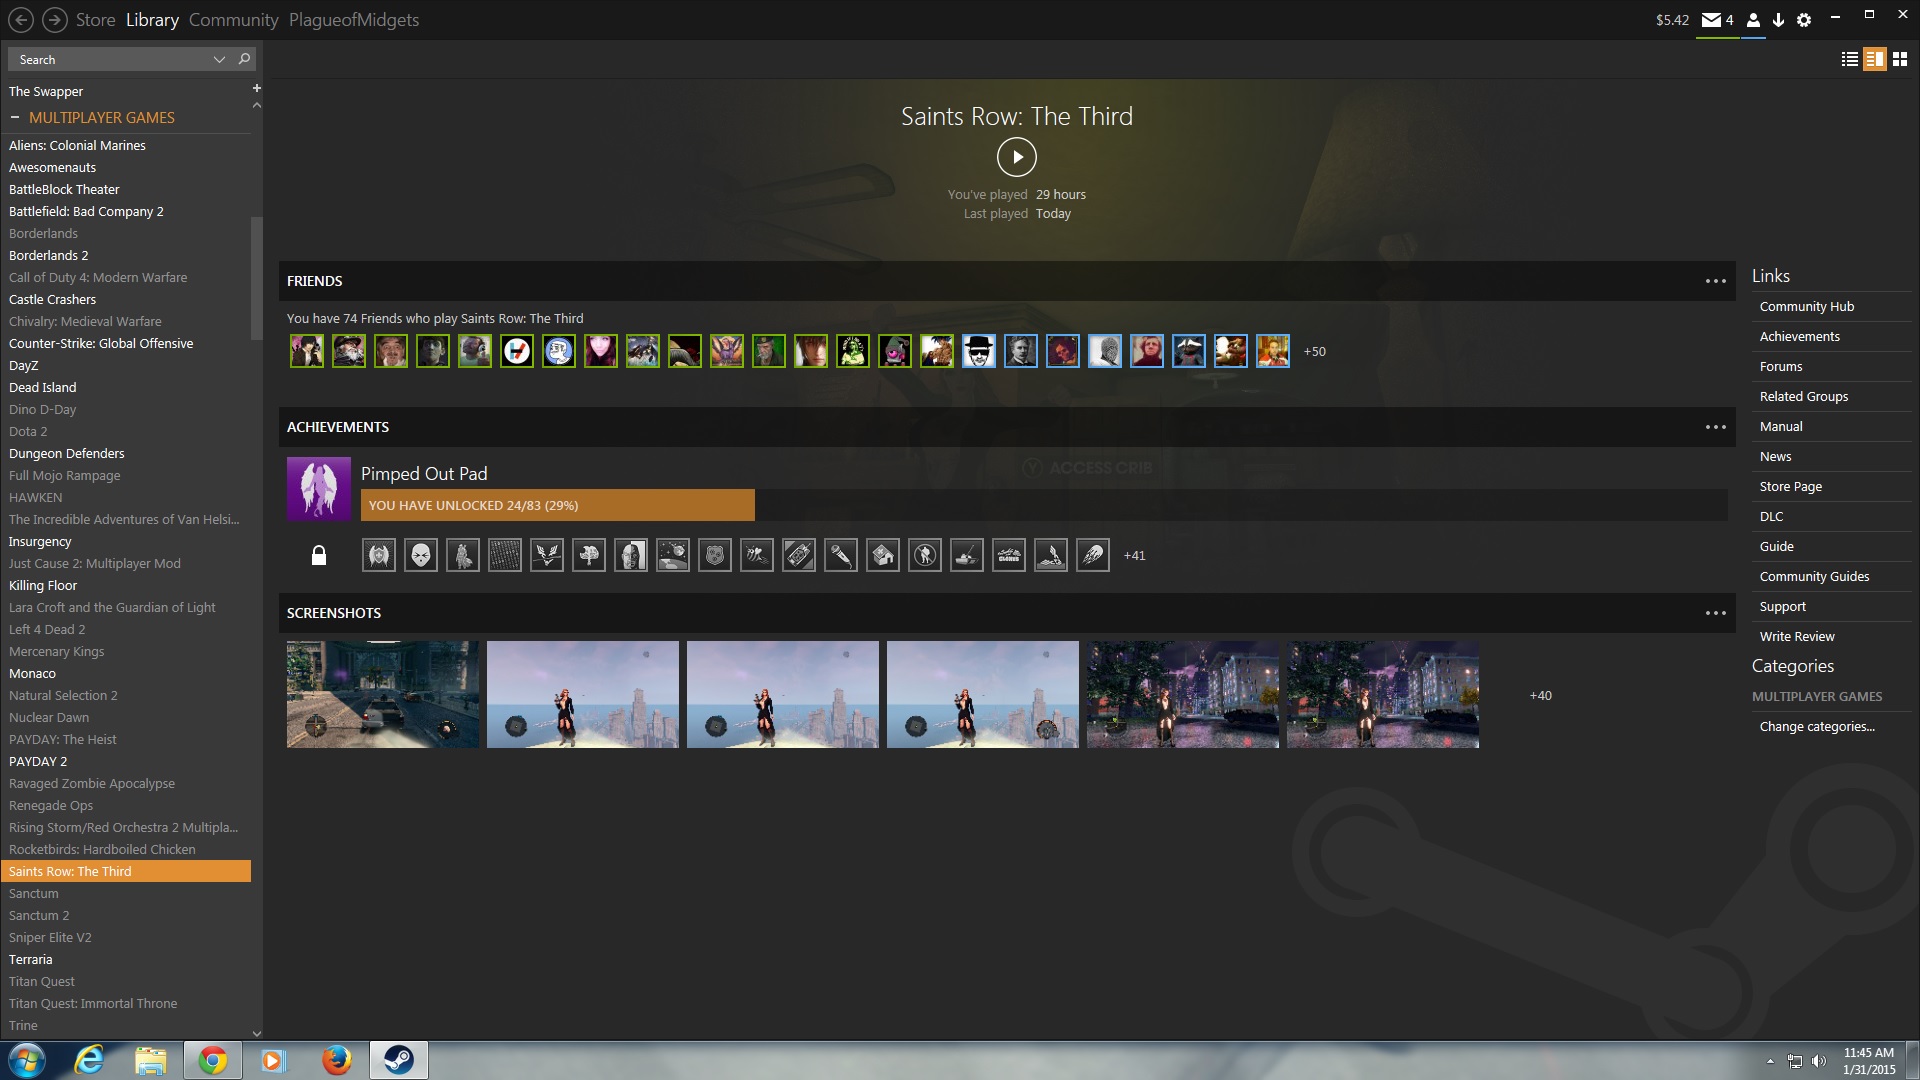Click the first locked achievement icon

pyautogui.click(x=379, y=555)
